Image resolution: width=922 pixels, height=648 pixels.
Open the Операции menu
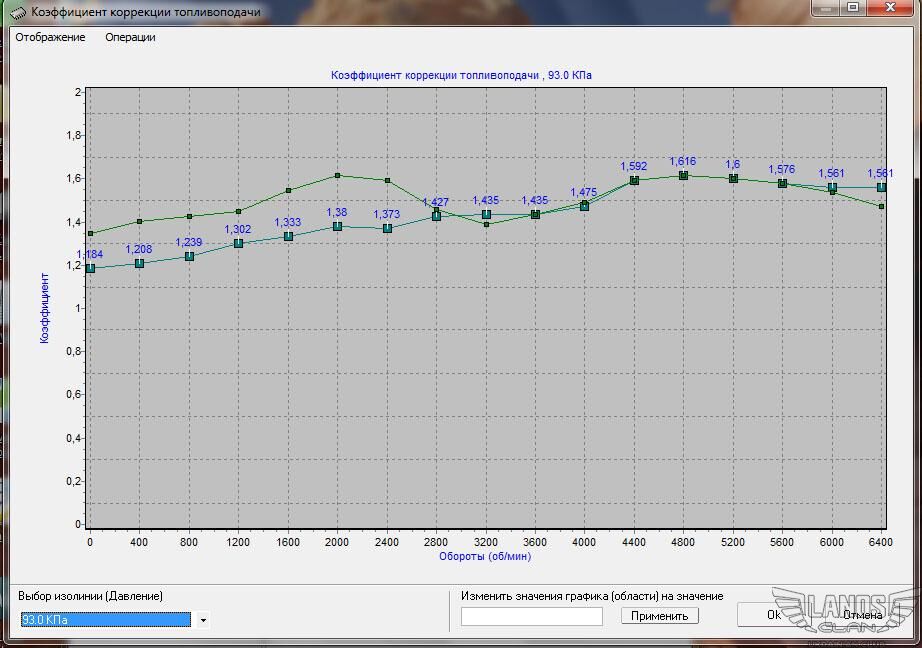tap(130, 37)
